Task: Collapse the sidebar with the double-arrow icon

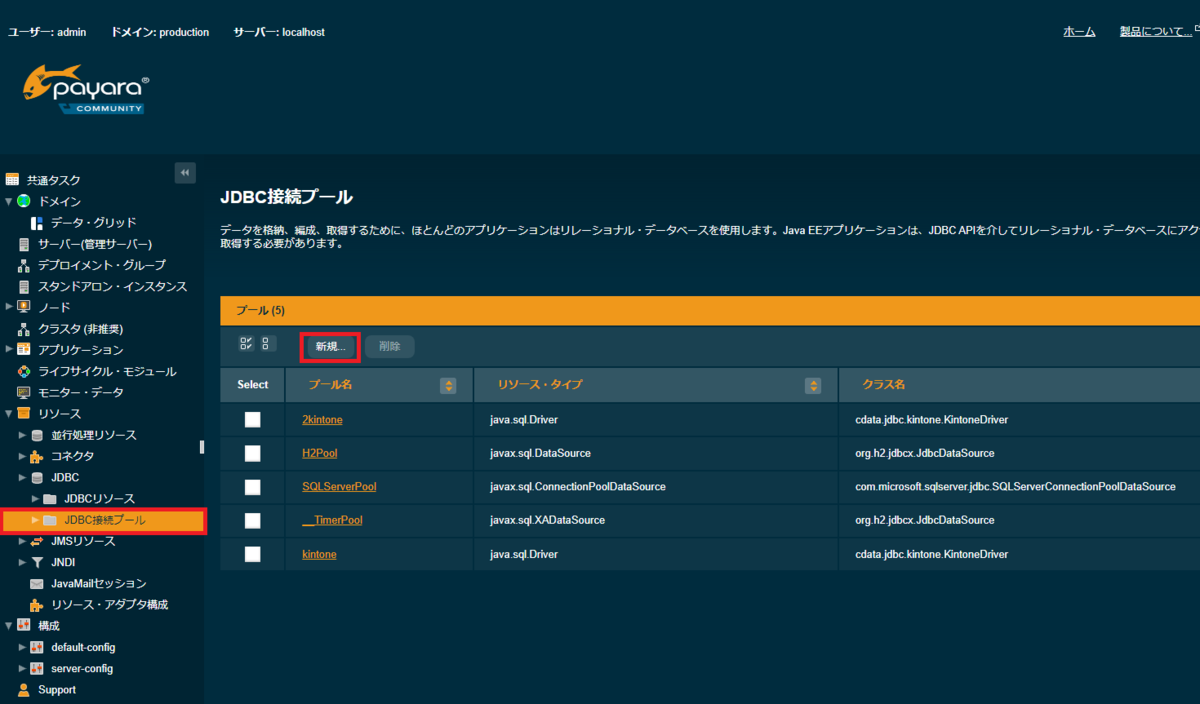Action: tap(185, 173)
